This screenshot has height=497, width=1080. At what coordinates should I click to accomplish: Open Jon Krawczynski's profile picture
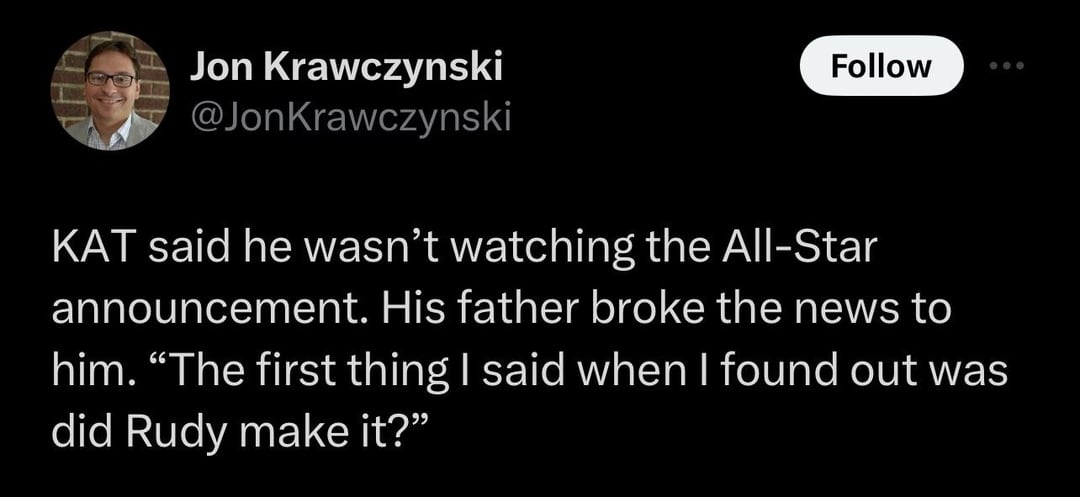(110, 90)
